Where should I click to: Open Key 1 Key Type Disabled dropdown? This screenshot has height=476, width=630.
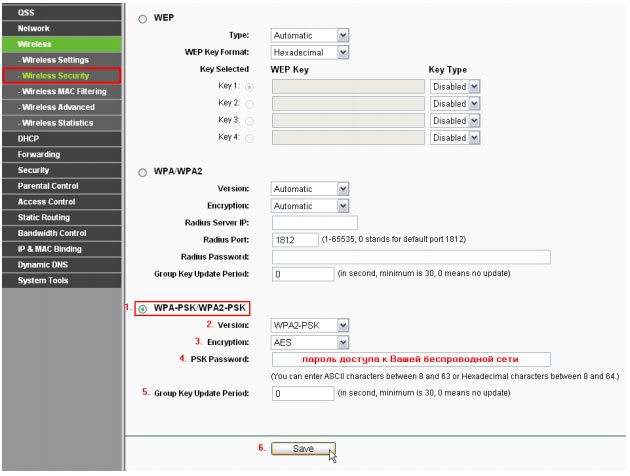coord(455,87)
